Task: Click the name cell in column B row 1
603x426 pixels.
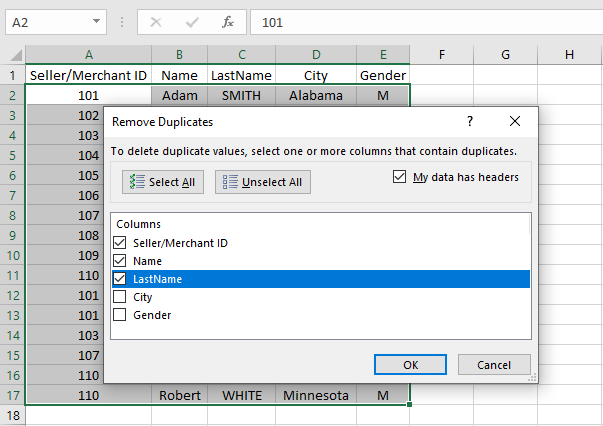Action: pos(180,75)
